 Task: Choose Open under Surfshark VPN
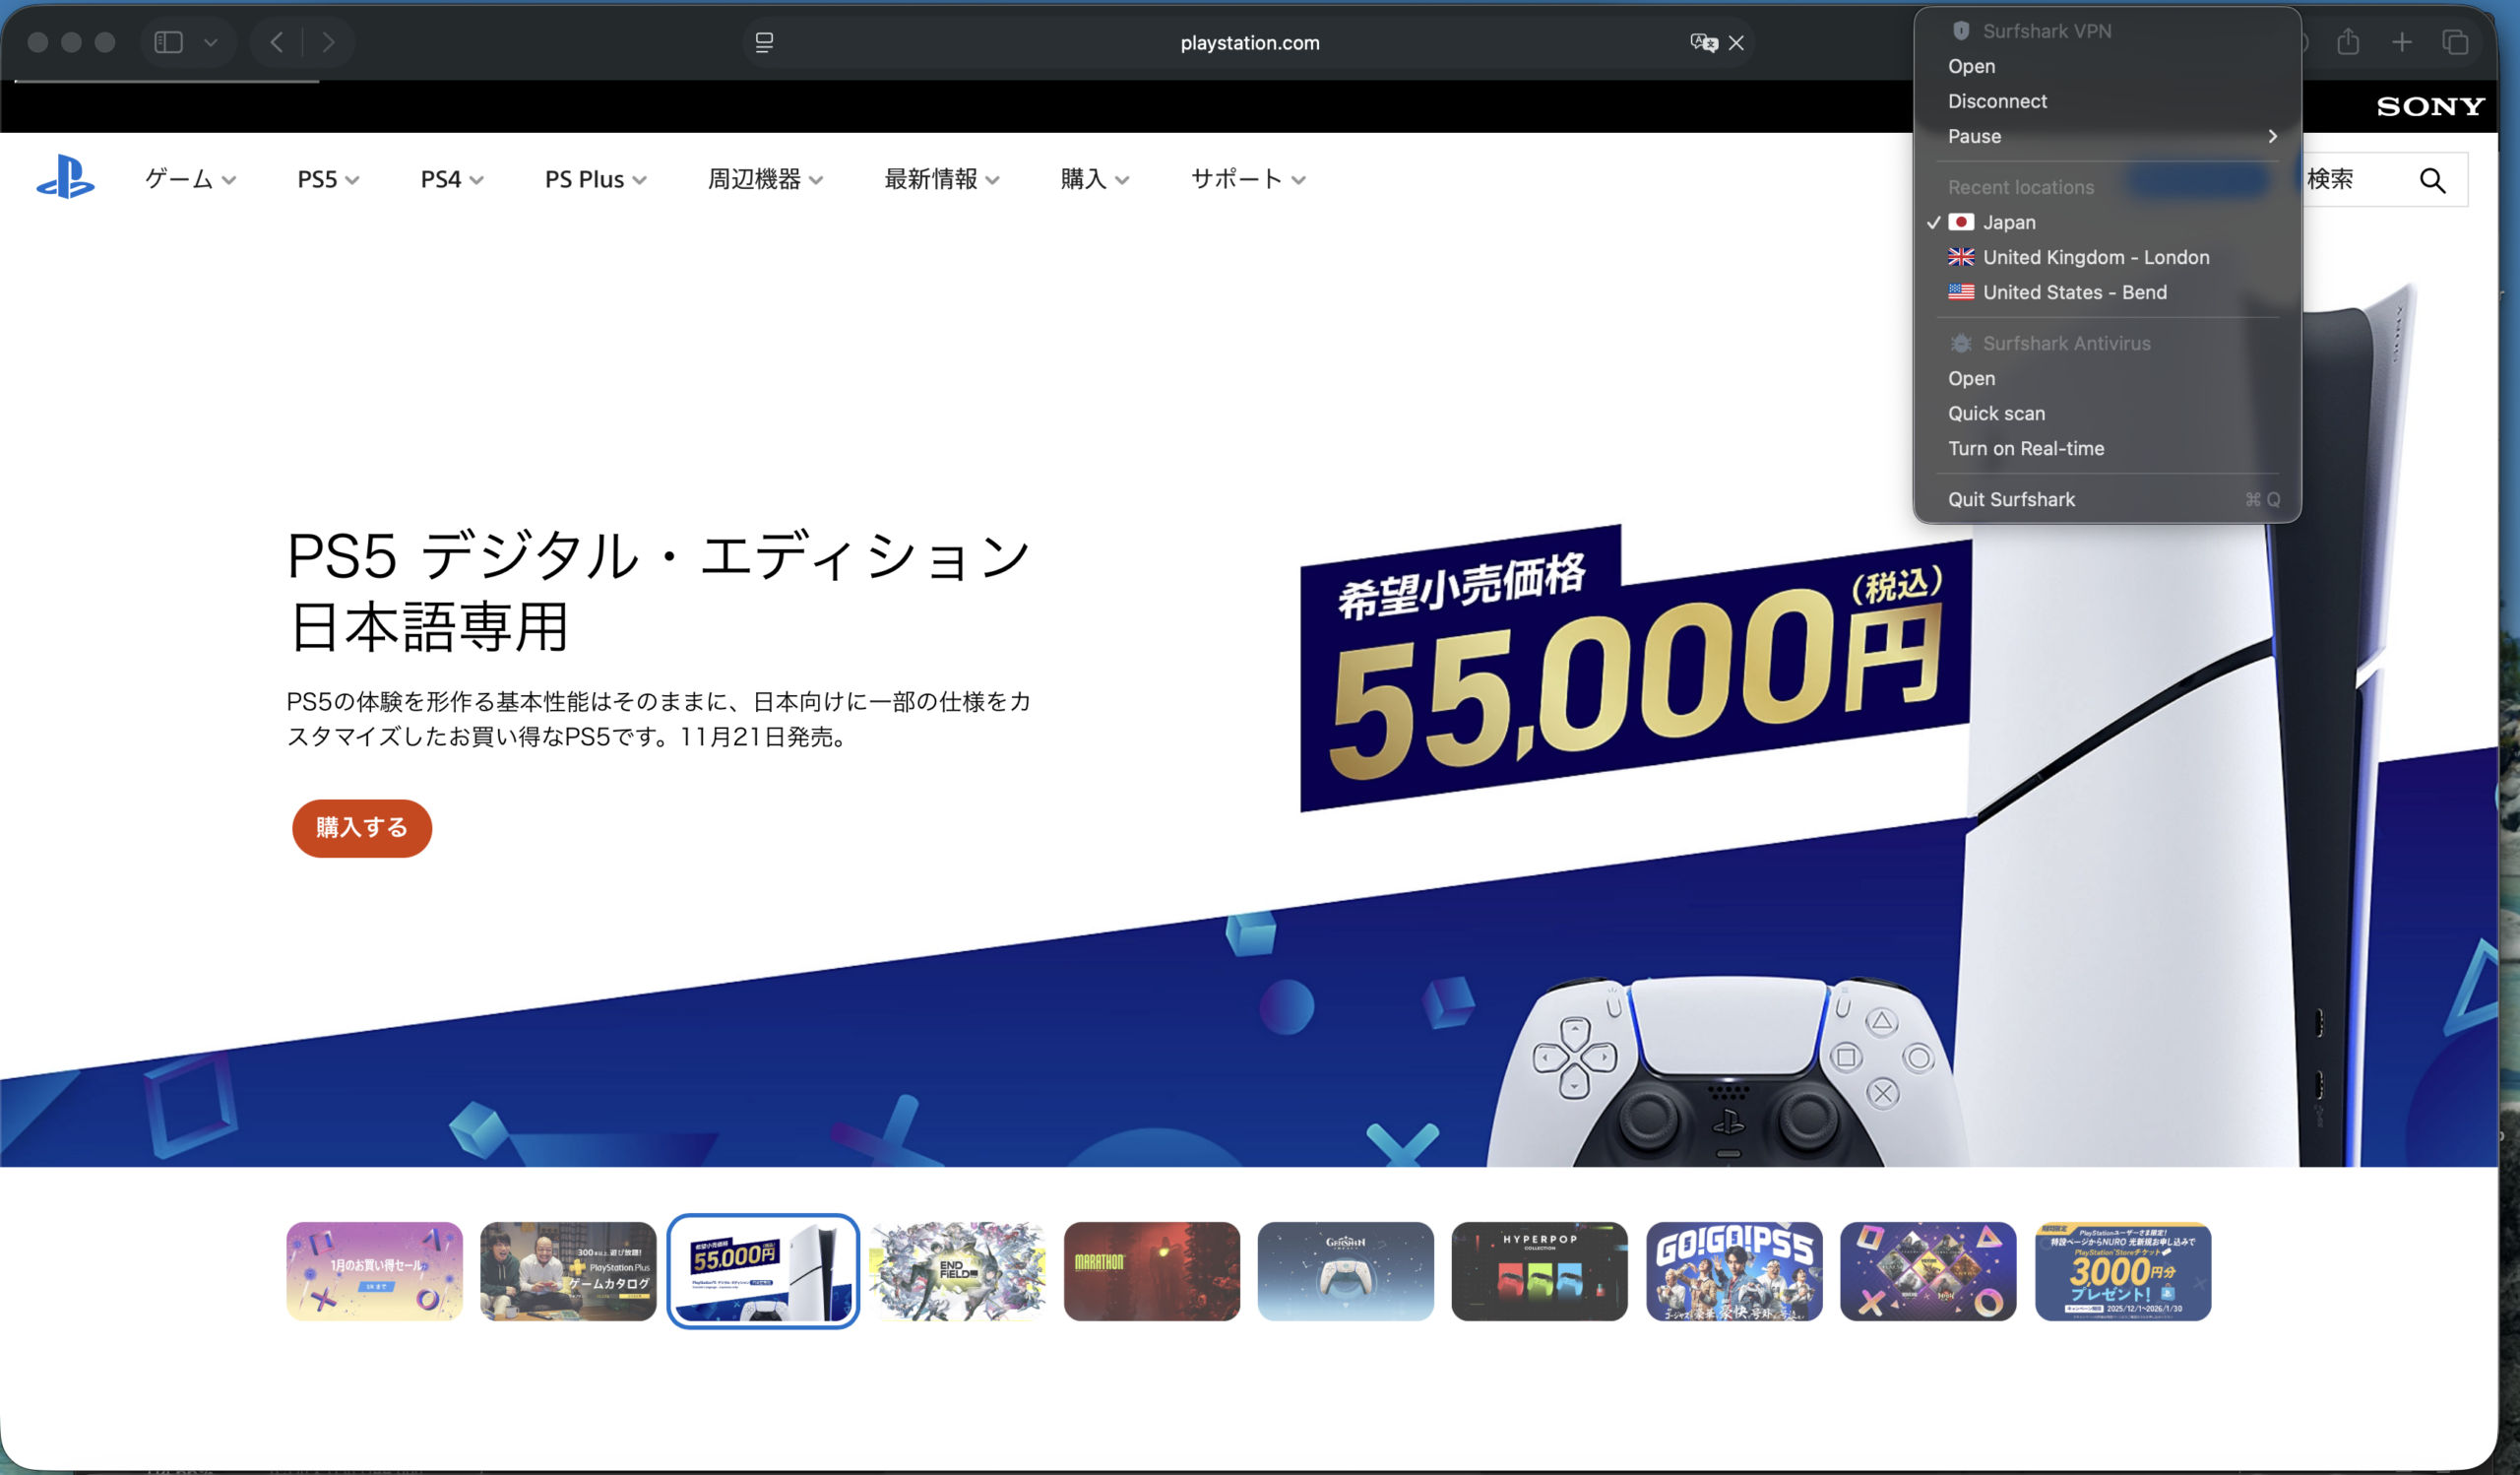(x=2107, y=66)
